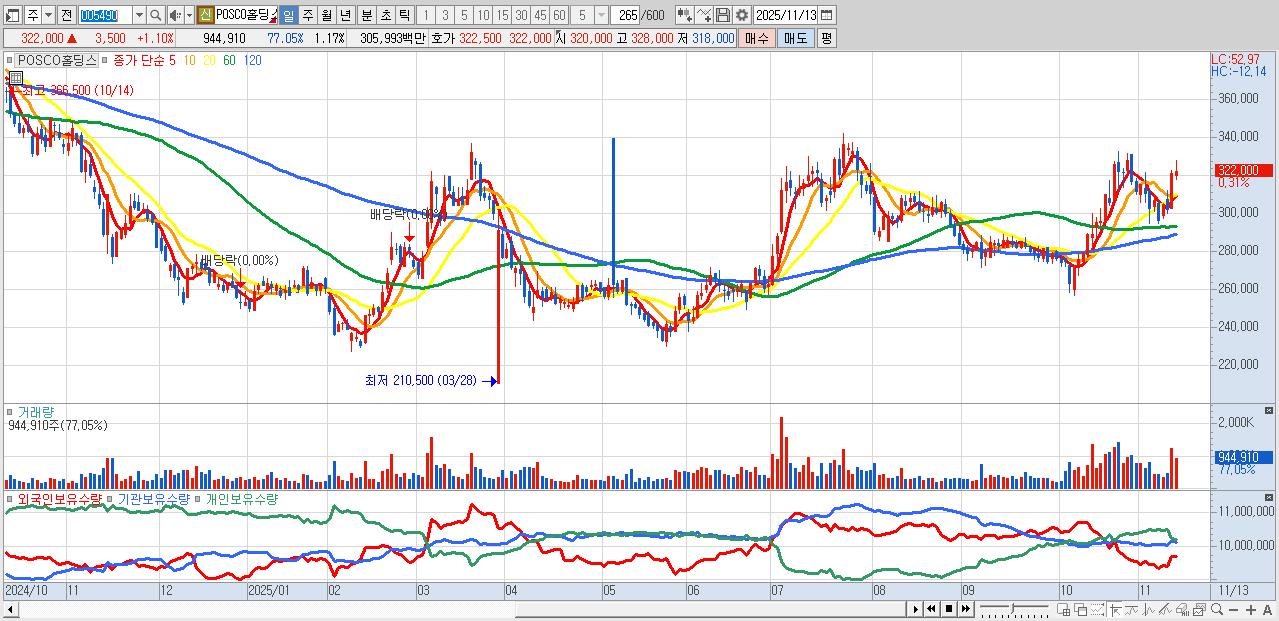
Task: Click the diagonal line drawing icon
Action: coord(1165,609)
